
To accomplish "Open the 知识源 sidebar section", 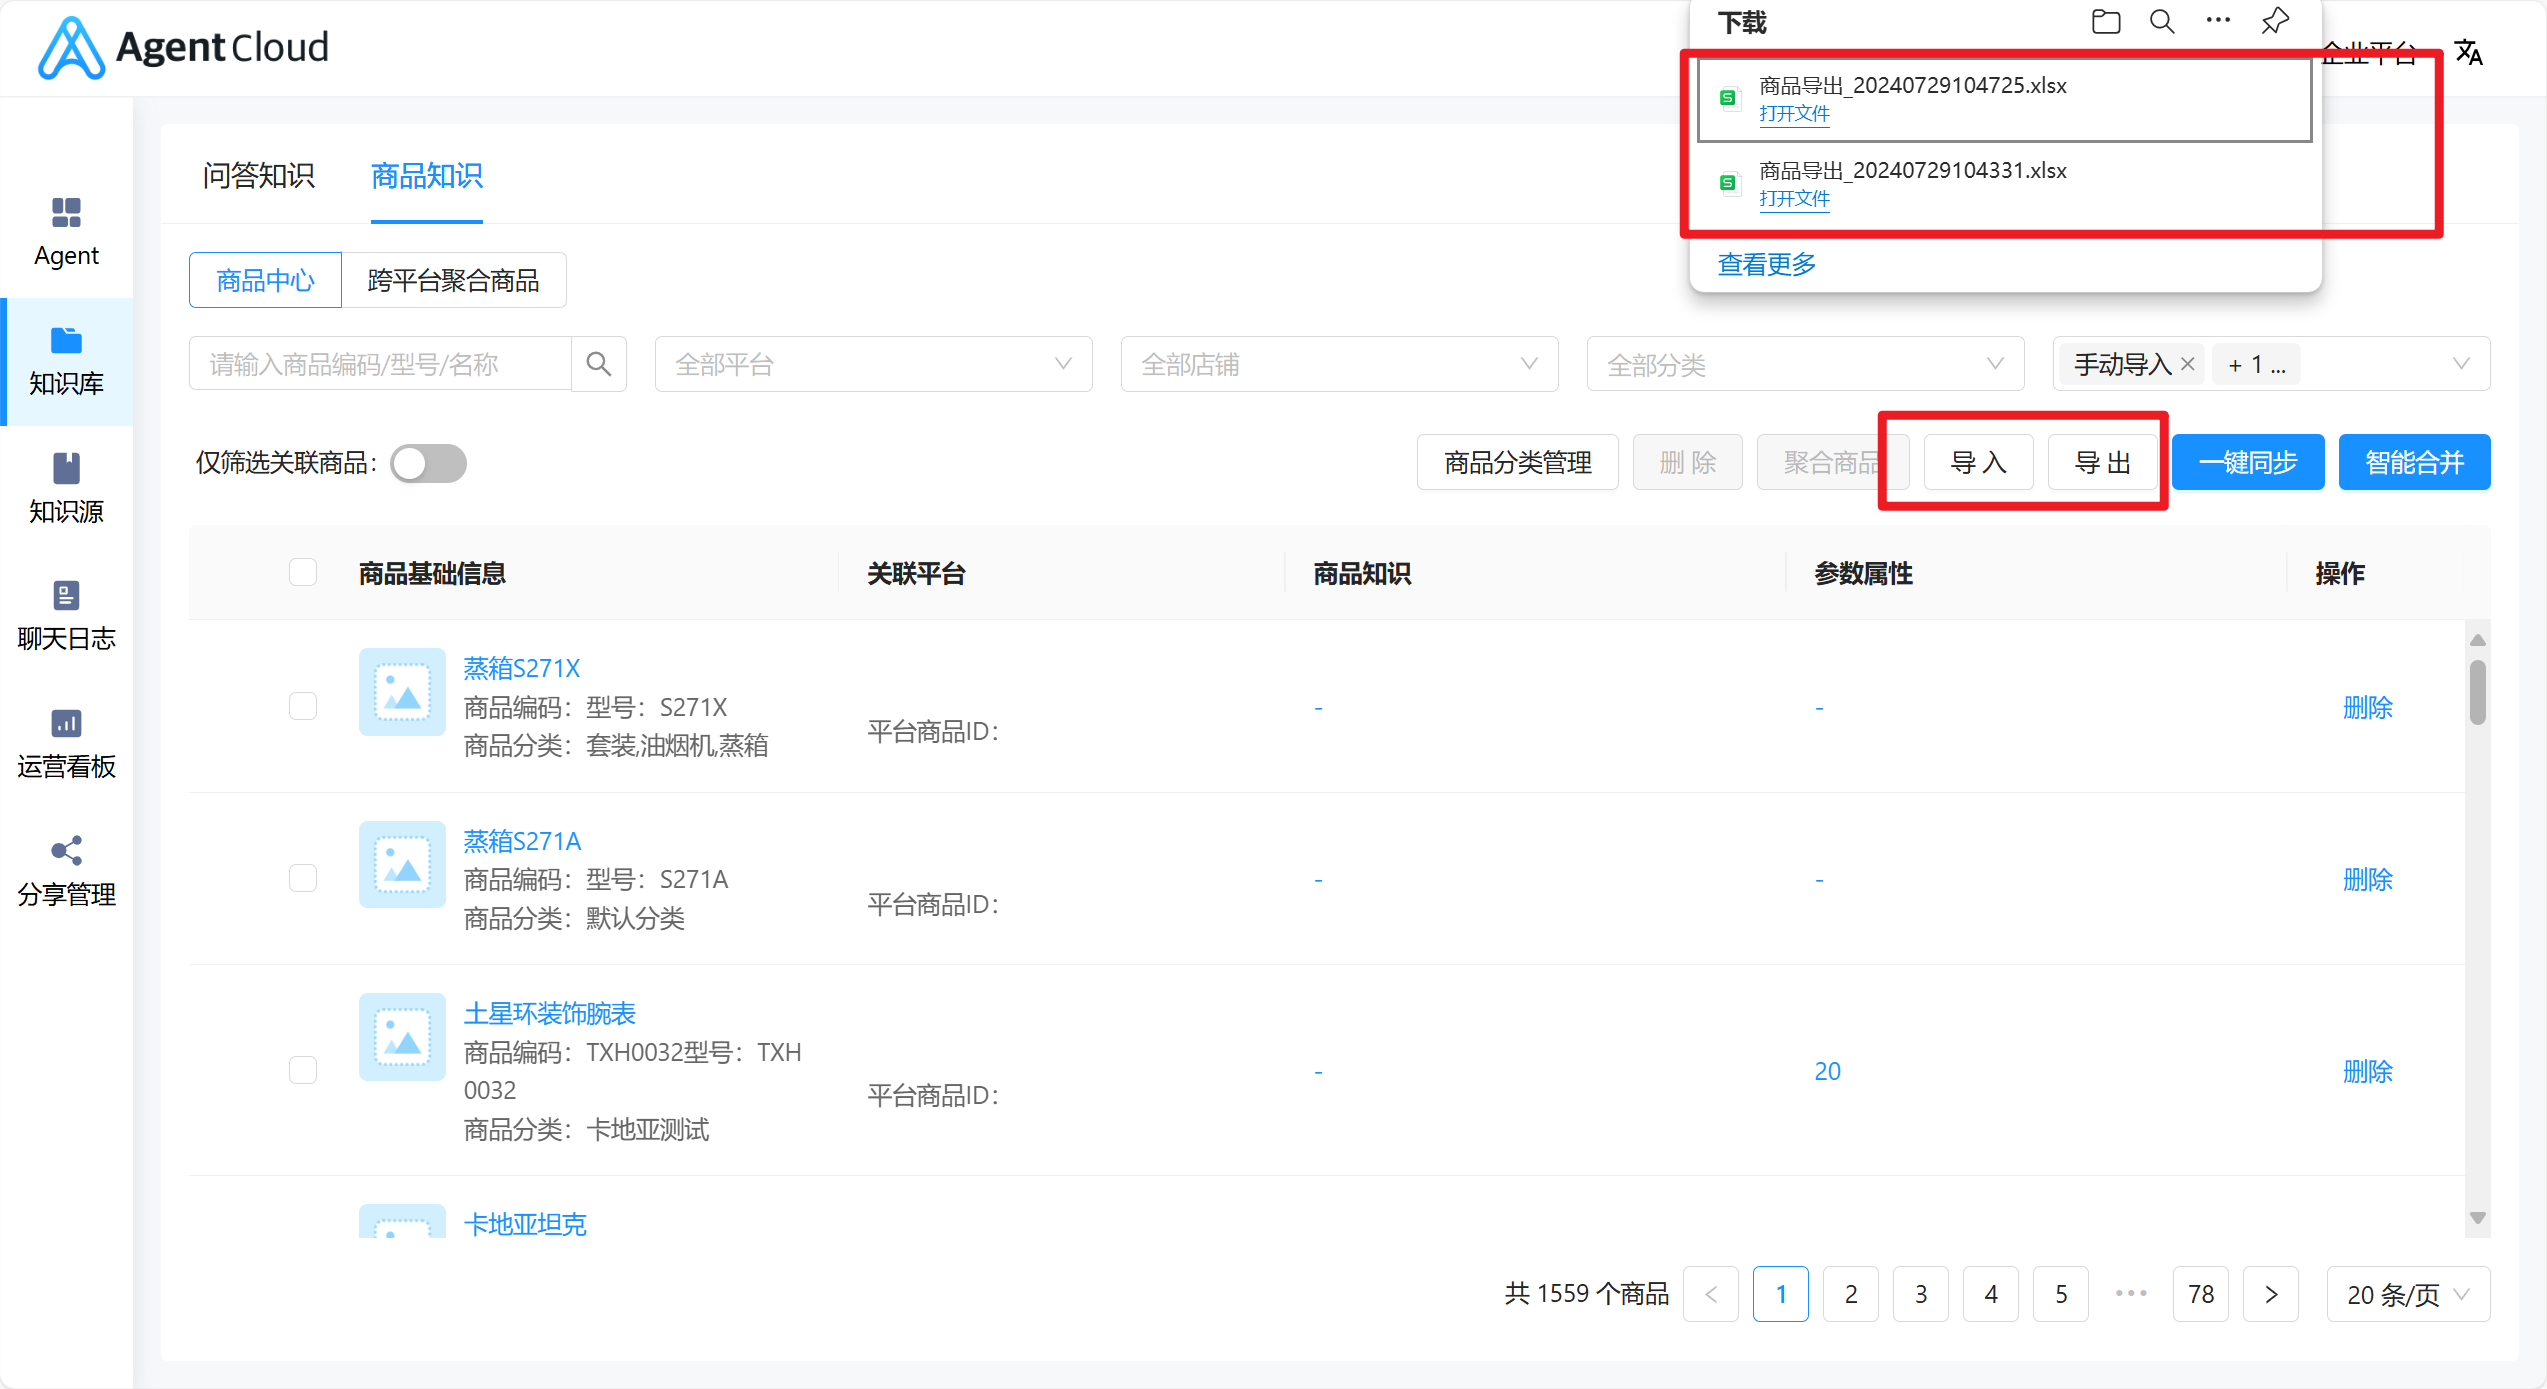I will point(66,489).
